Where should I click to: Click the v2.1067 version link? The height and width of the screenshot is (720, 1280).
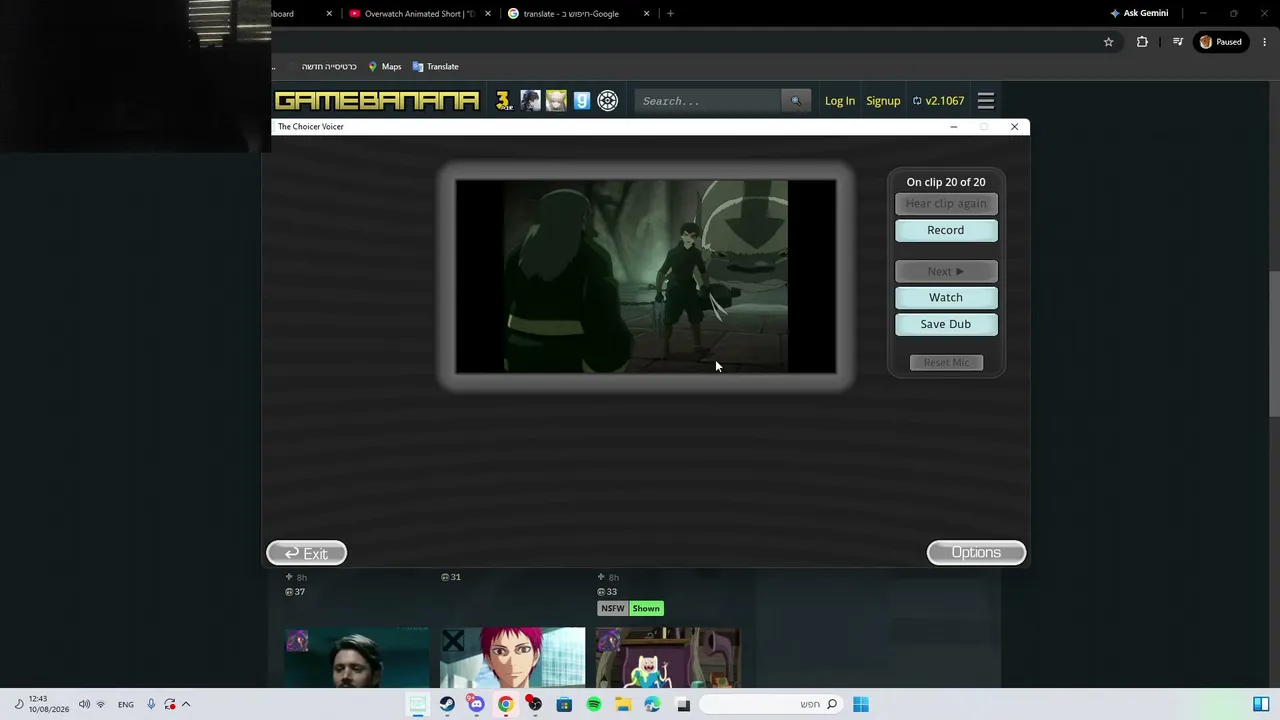(x=938, y=101)
